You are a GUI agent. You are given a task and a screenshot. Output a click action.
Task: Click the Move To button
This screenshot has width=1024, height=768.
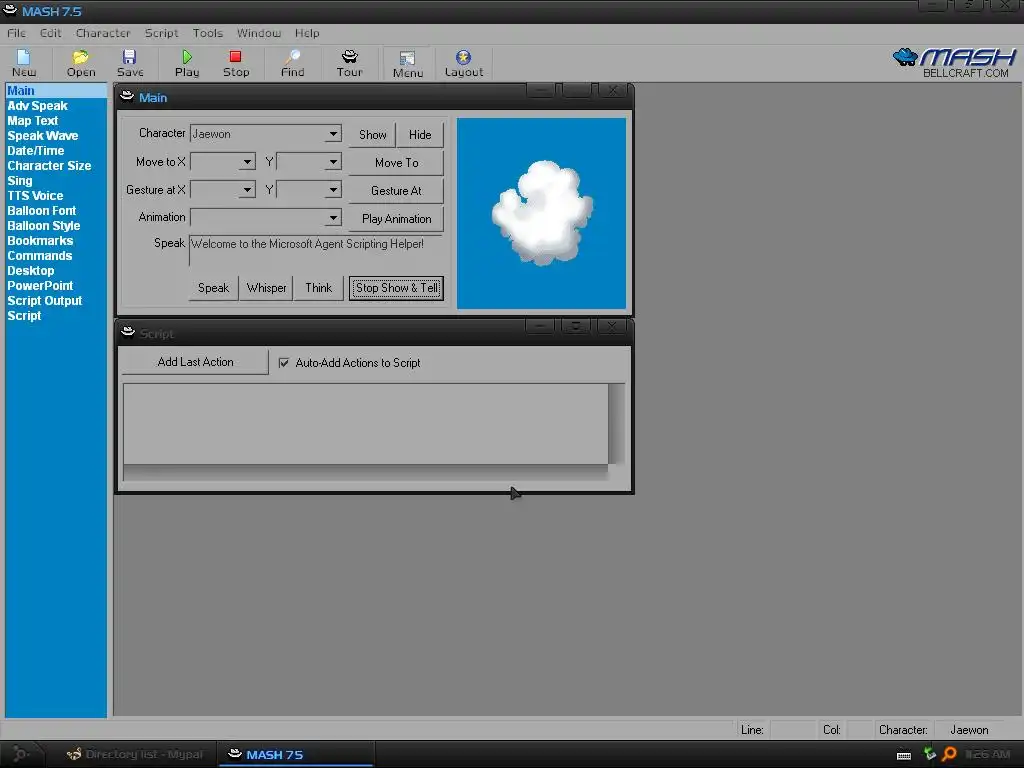point(396,163)
